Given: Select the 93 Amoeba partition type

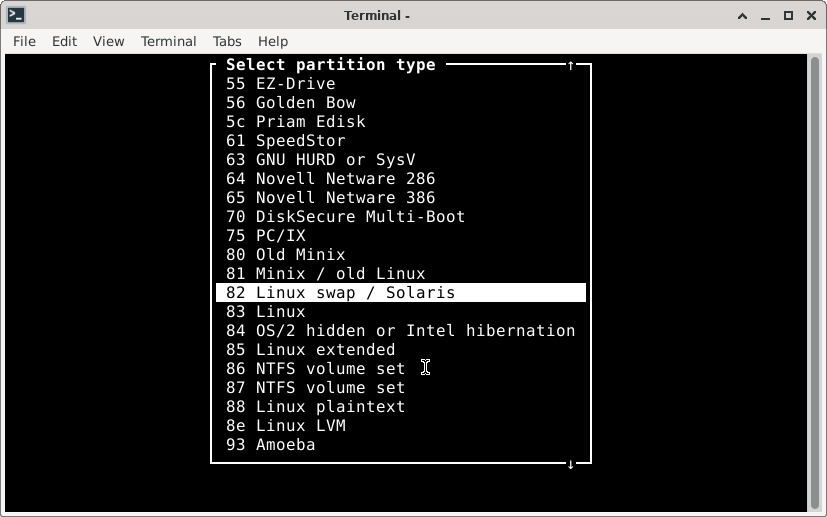Looking at the screenshot, I should coord(271,445).
